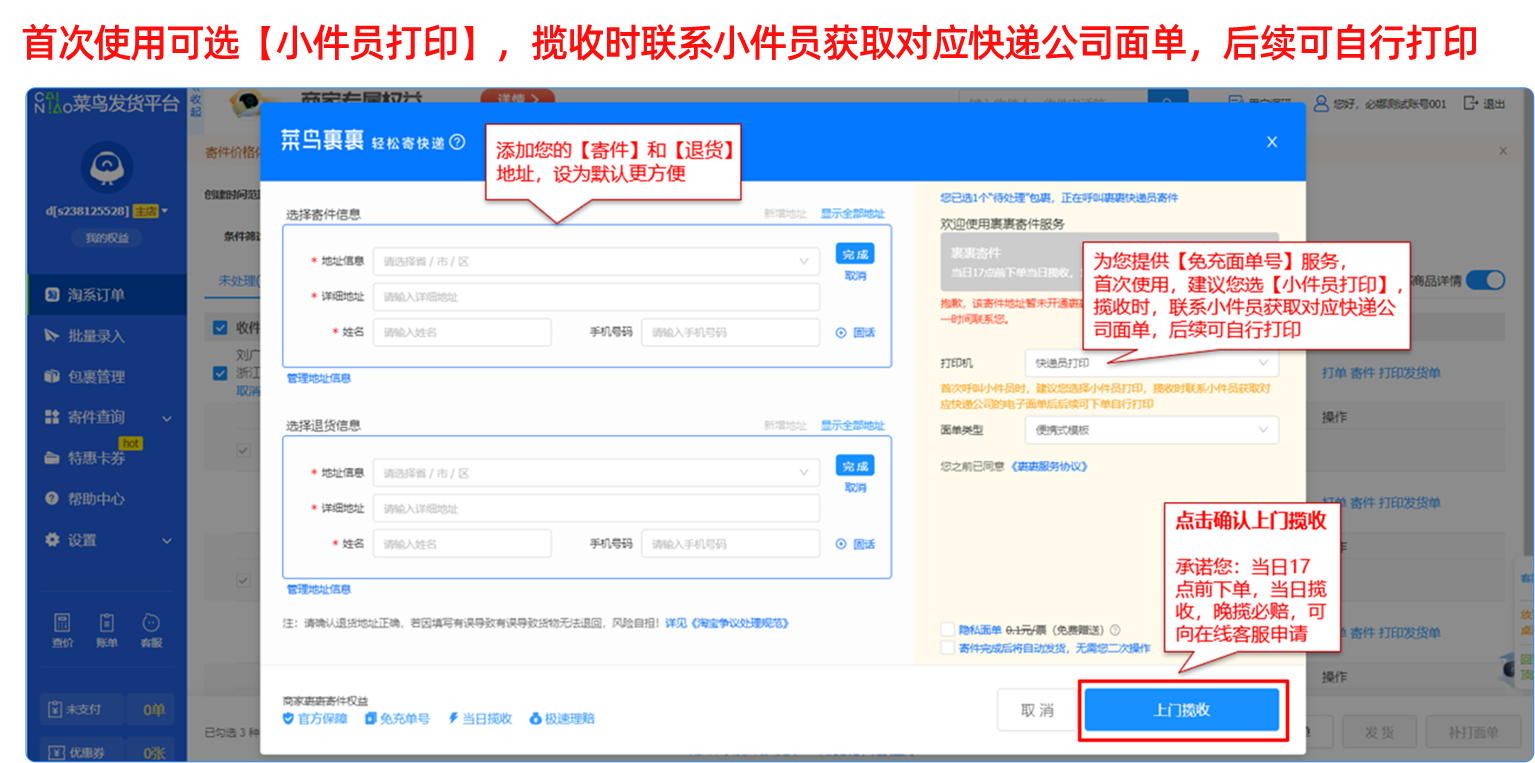
Task: Toggle the 商品详情 switch
Action: pos(1485,280)
